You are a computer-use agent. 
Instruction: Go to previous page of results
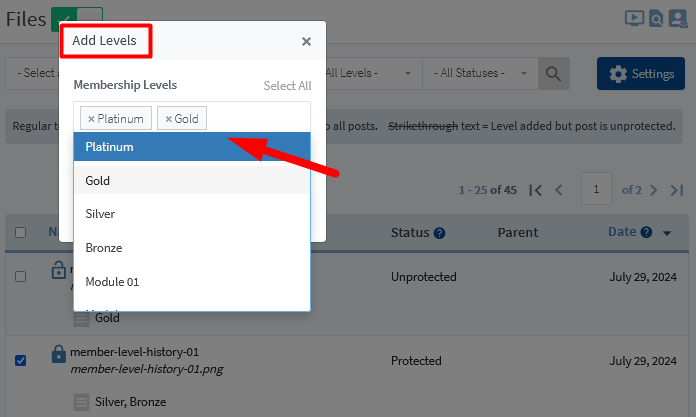559,191
